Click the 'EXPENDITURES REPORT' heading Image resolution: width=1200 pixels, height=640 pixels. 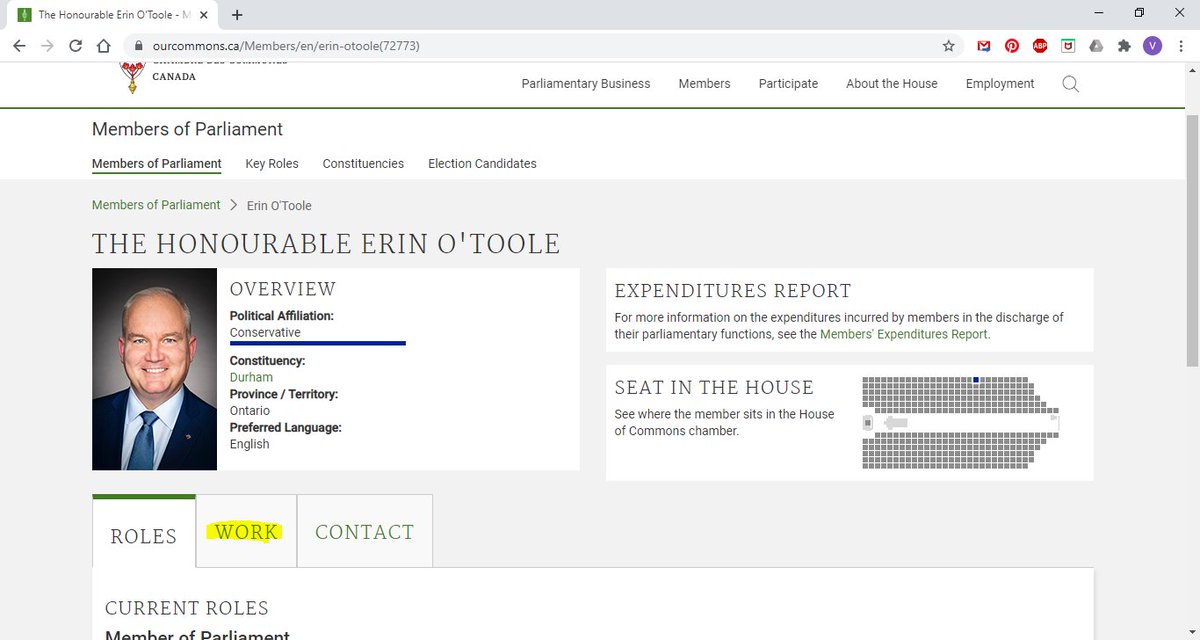tap(733, 291)
